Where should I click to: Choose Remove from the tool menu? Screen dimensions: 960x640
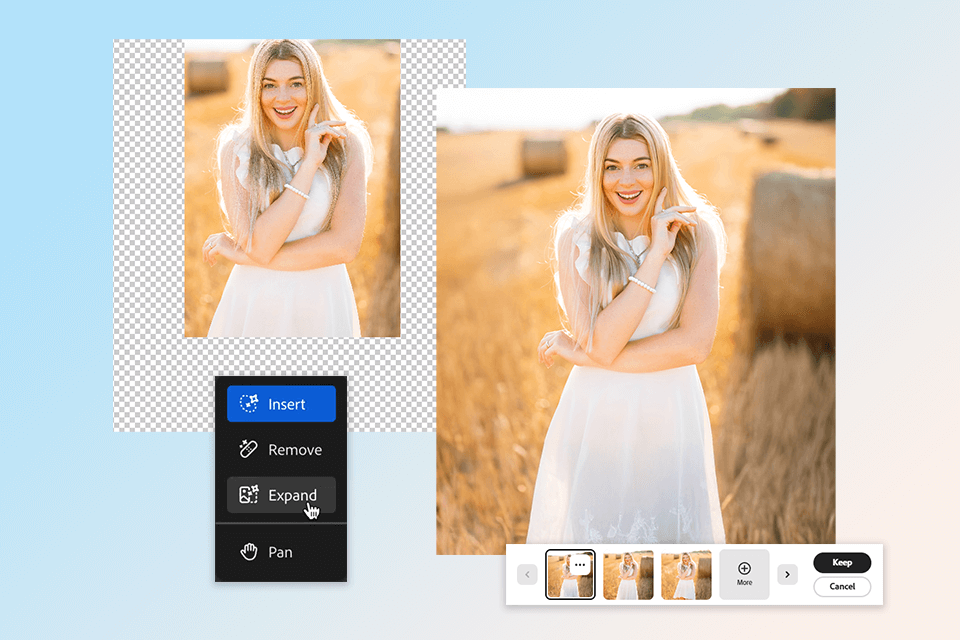pos(281,450)
